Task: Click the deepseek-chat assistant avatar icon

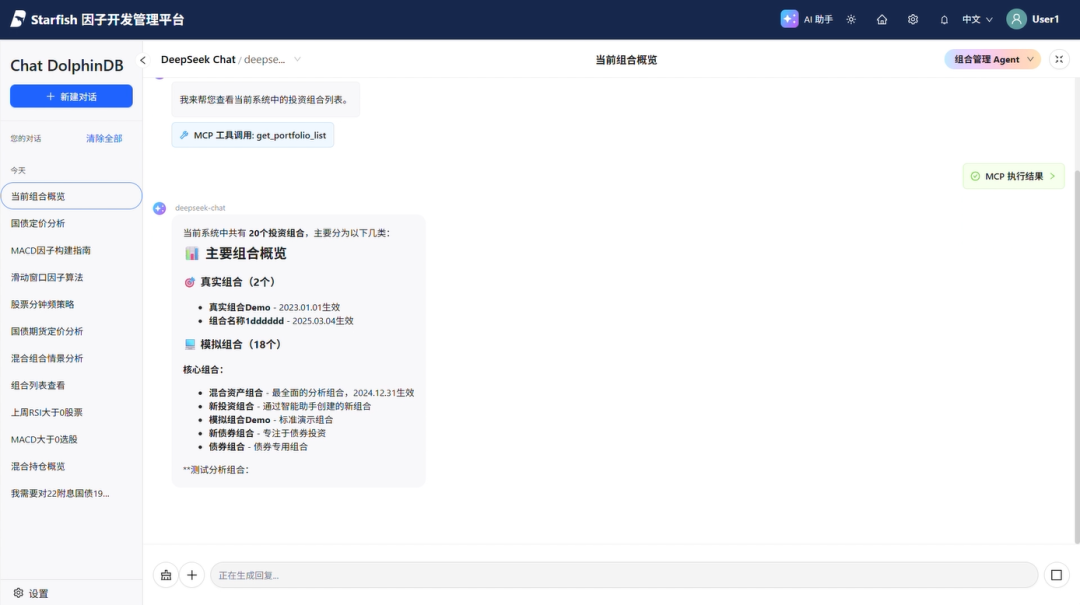Action: point(159,208)
